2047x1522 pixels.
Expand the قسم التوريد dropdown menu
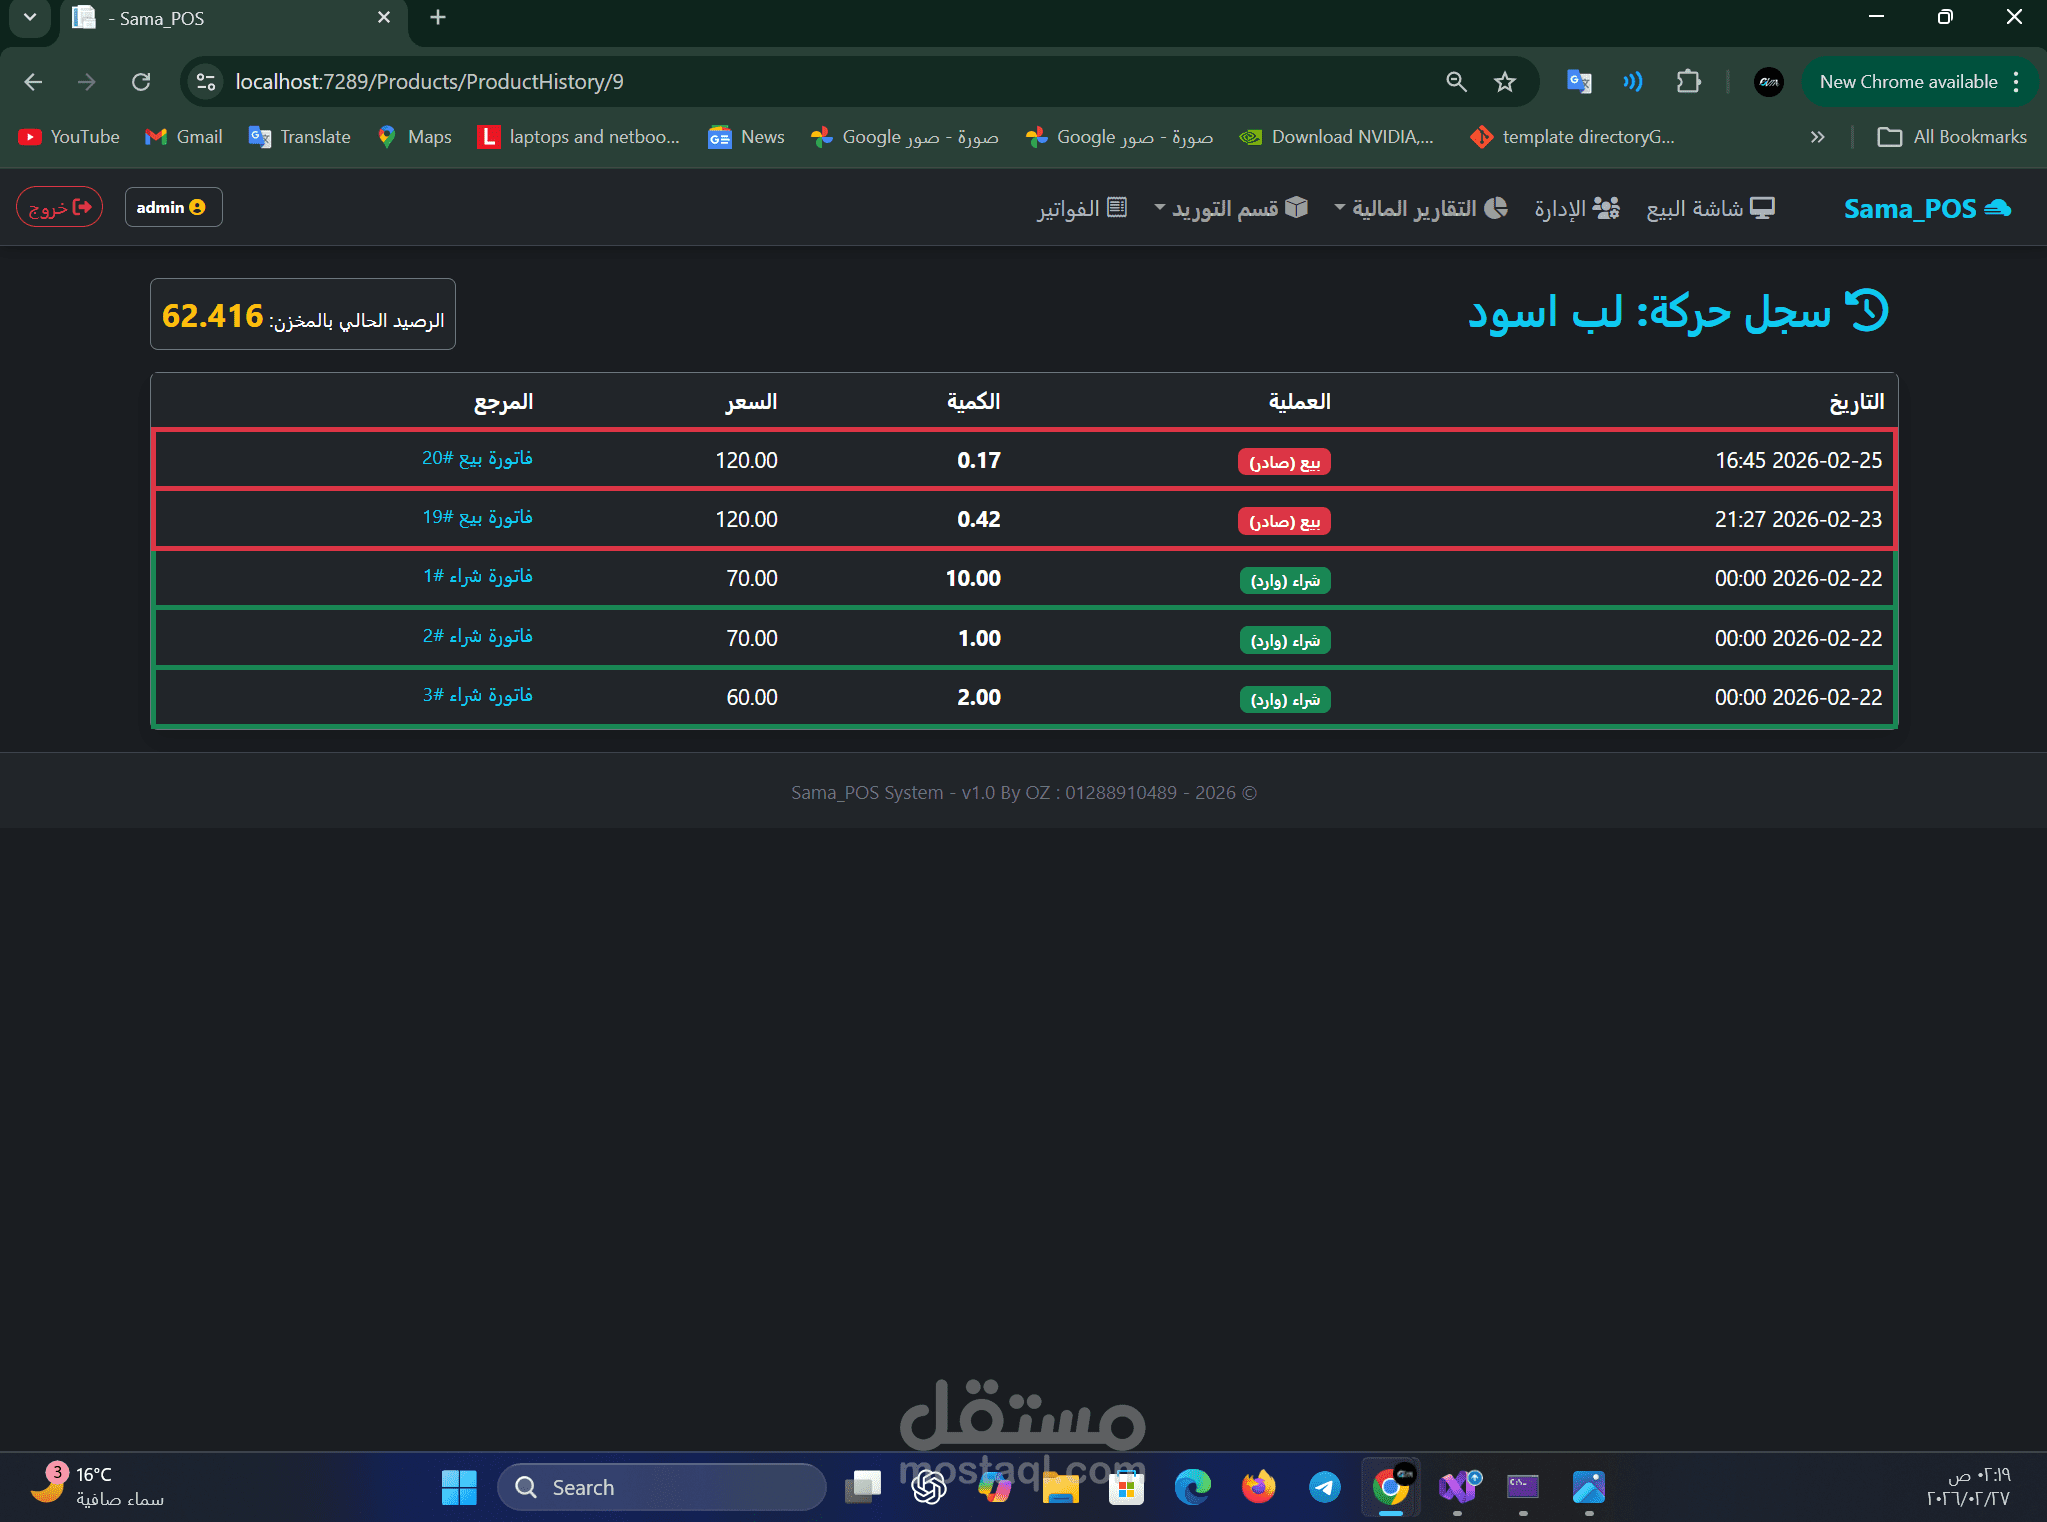coord(1230,208)
